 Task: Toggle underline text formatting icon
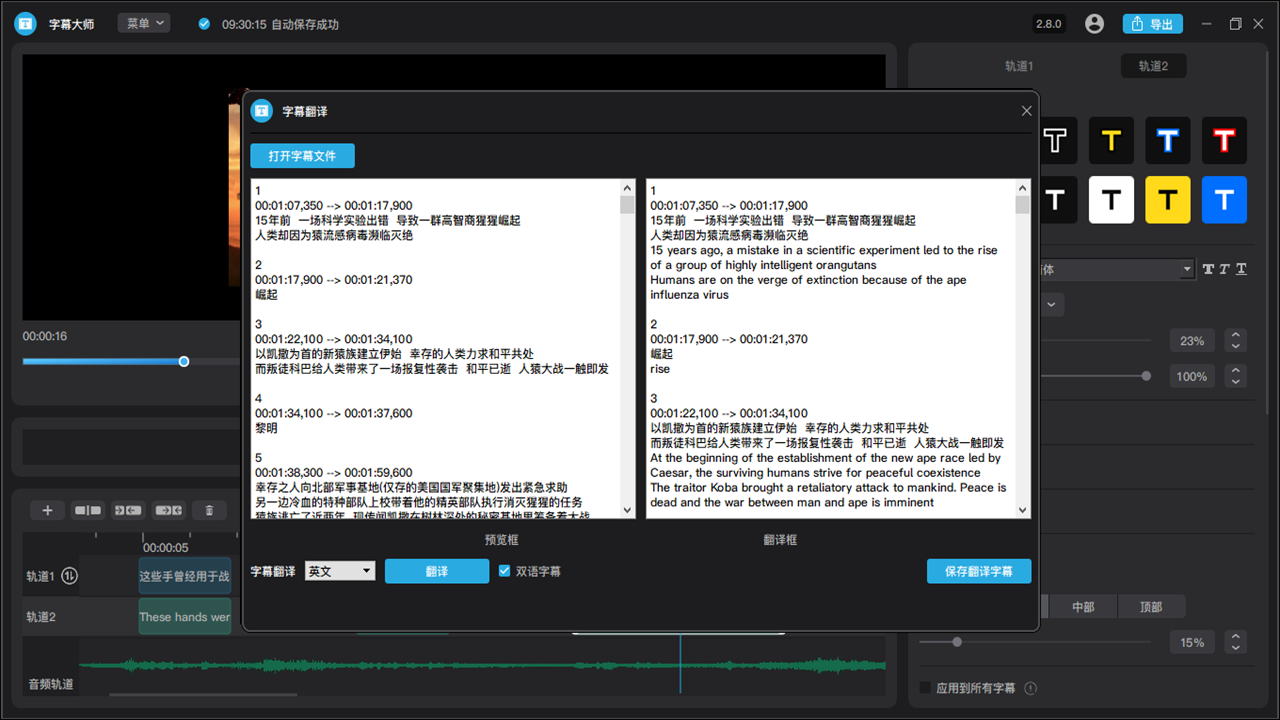coord(1241,269)
